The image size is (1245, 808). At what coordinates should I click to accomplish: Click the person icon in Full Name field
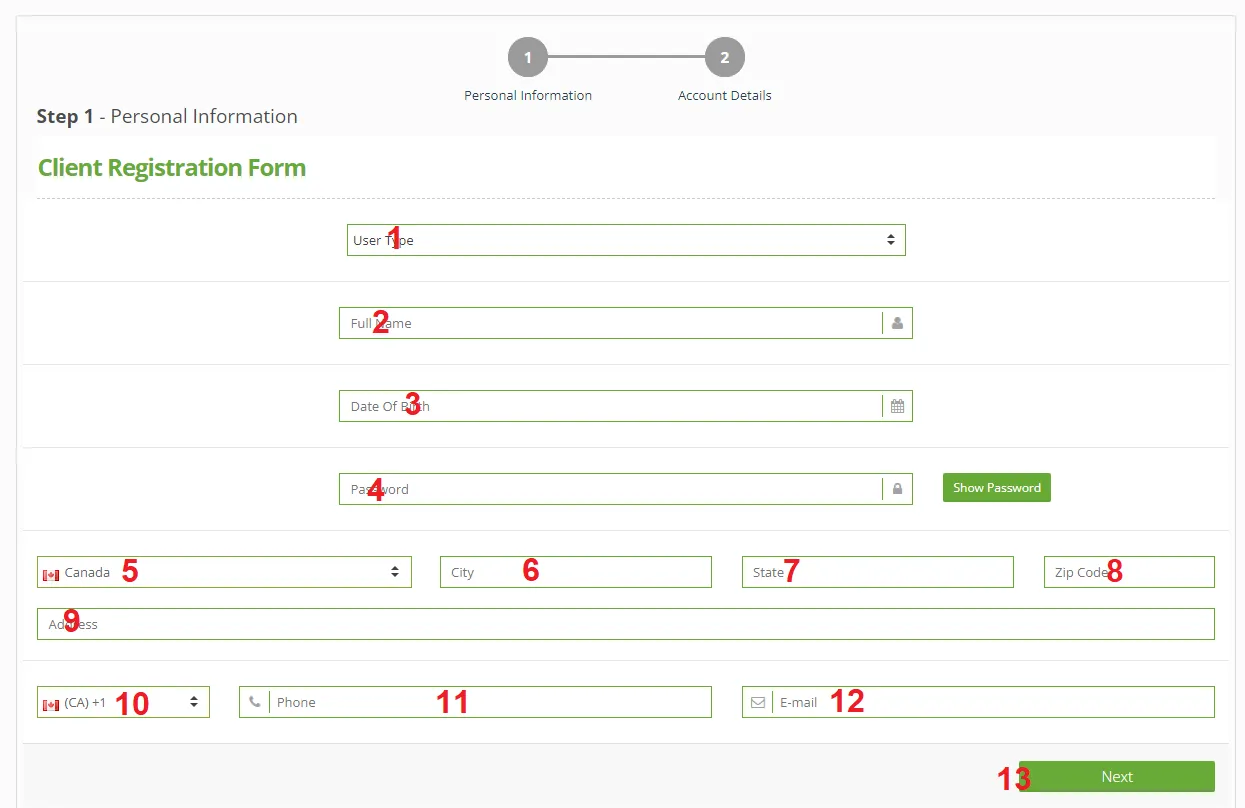pos(897,323)
